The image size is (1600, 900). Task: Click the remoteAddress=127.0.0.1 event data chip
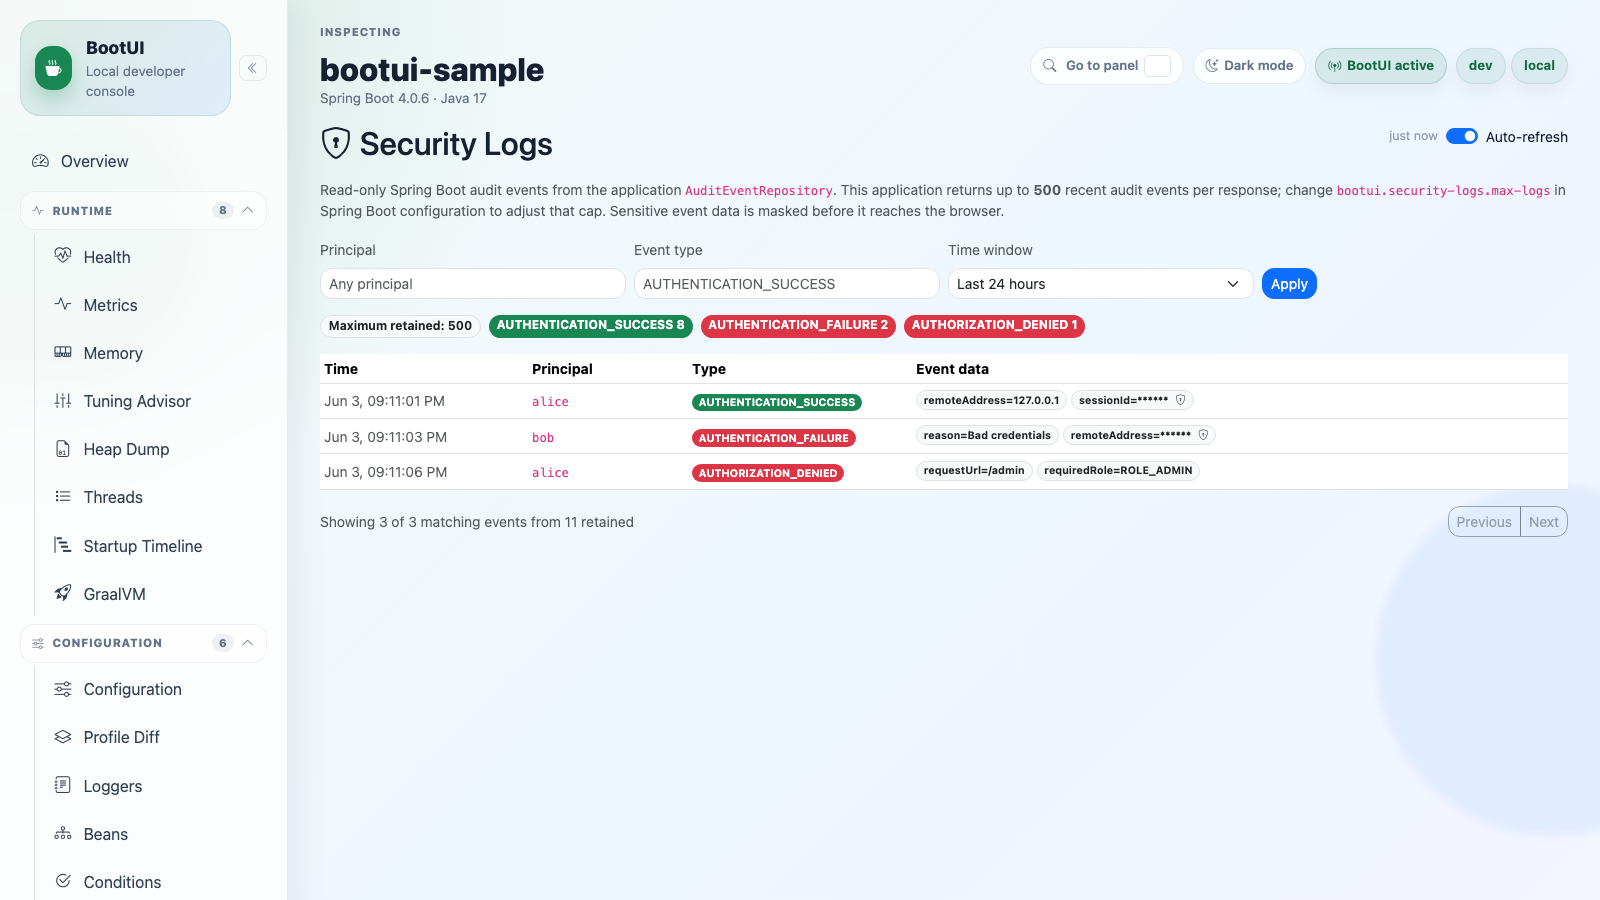tap(991, 400)
